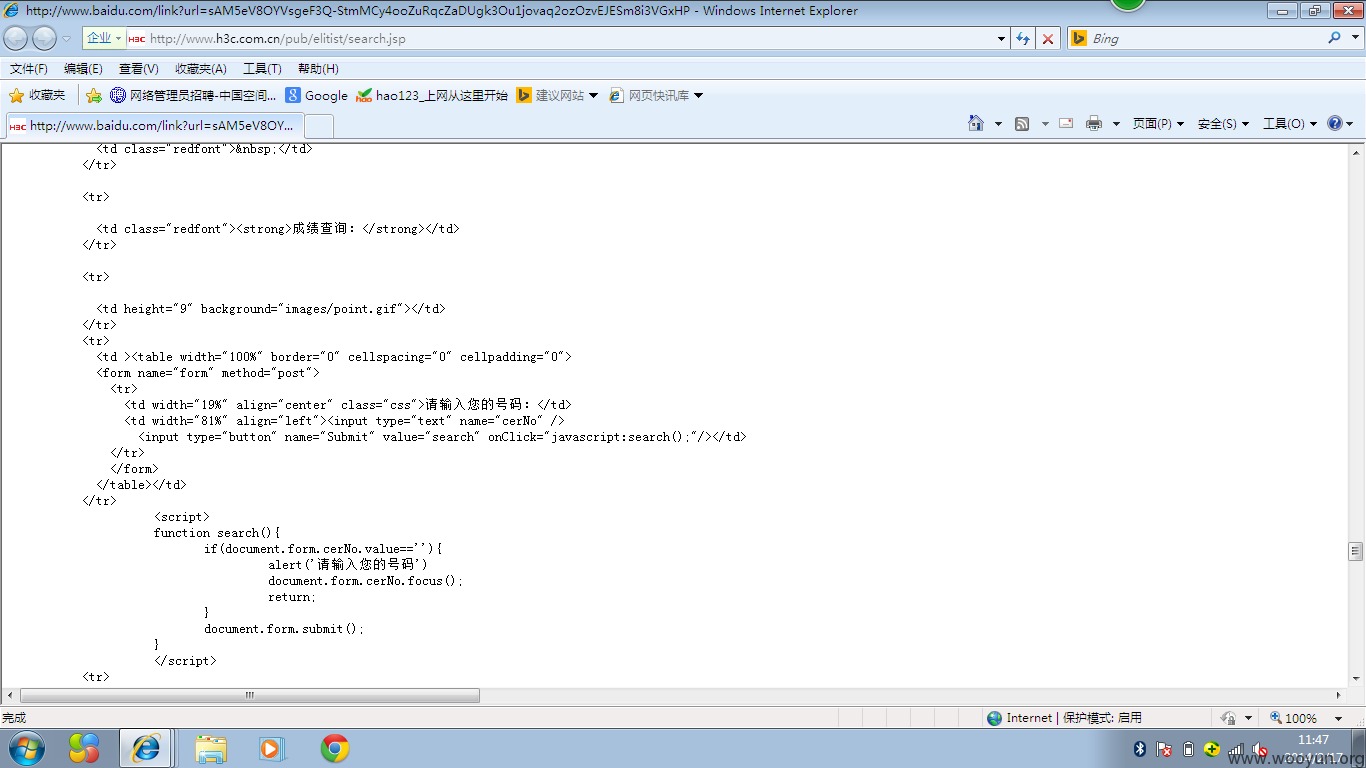Click the Internet protected mode status zone
The height and width of the screenshot is (768, 1366).
[x=1064, y=718]
